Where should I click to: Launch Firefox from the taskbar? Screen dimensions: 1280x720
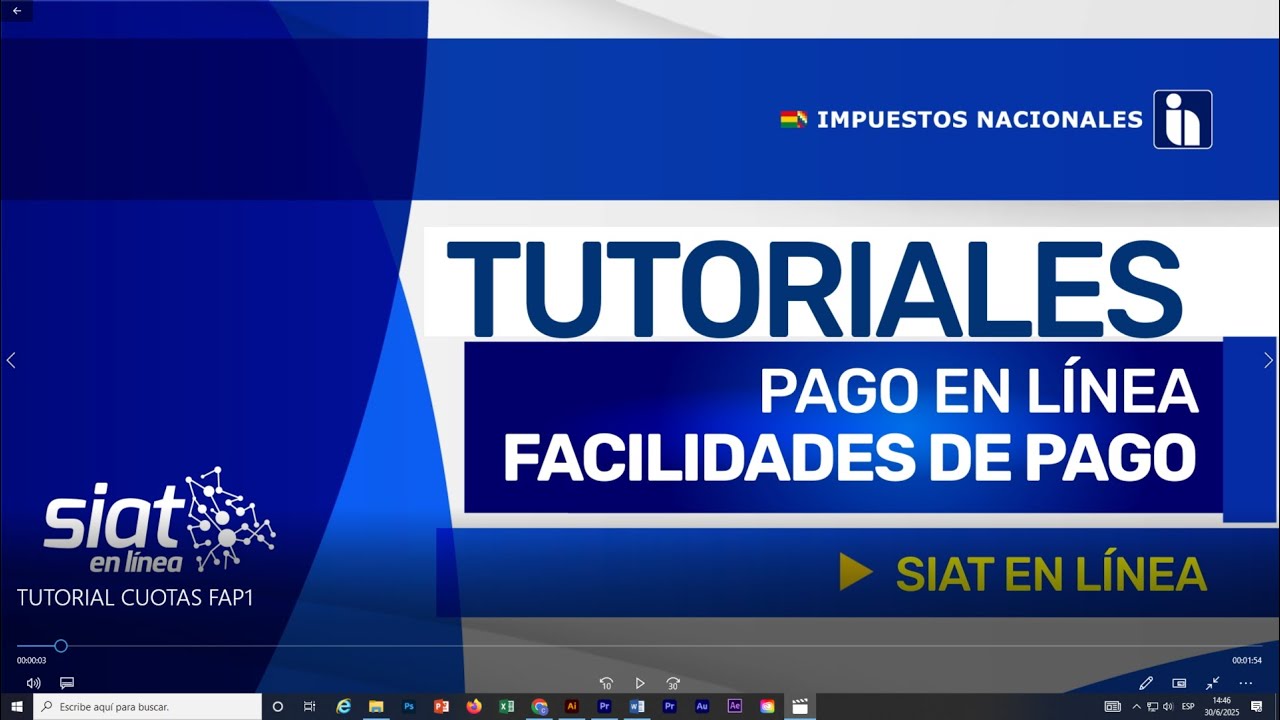pyautogui.click(x=474, y=706)
